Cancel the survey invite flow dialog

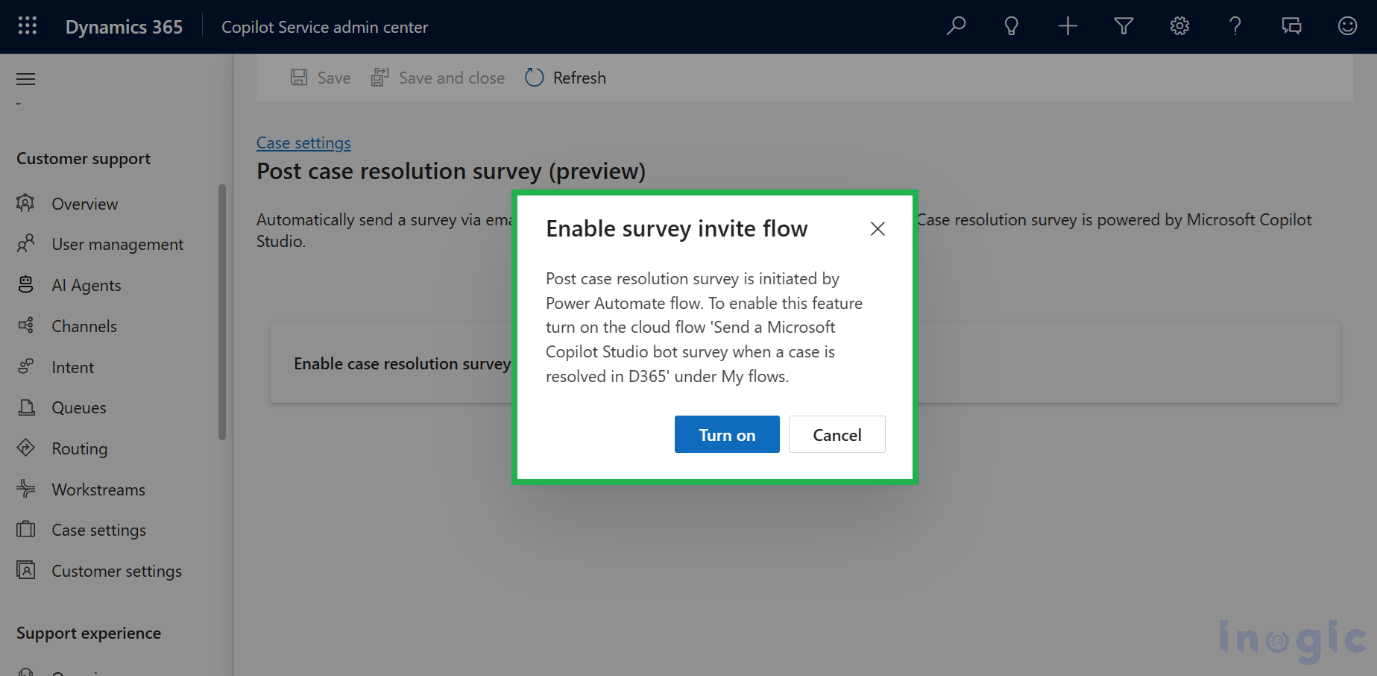(837, 435)
